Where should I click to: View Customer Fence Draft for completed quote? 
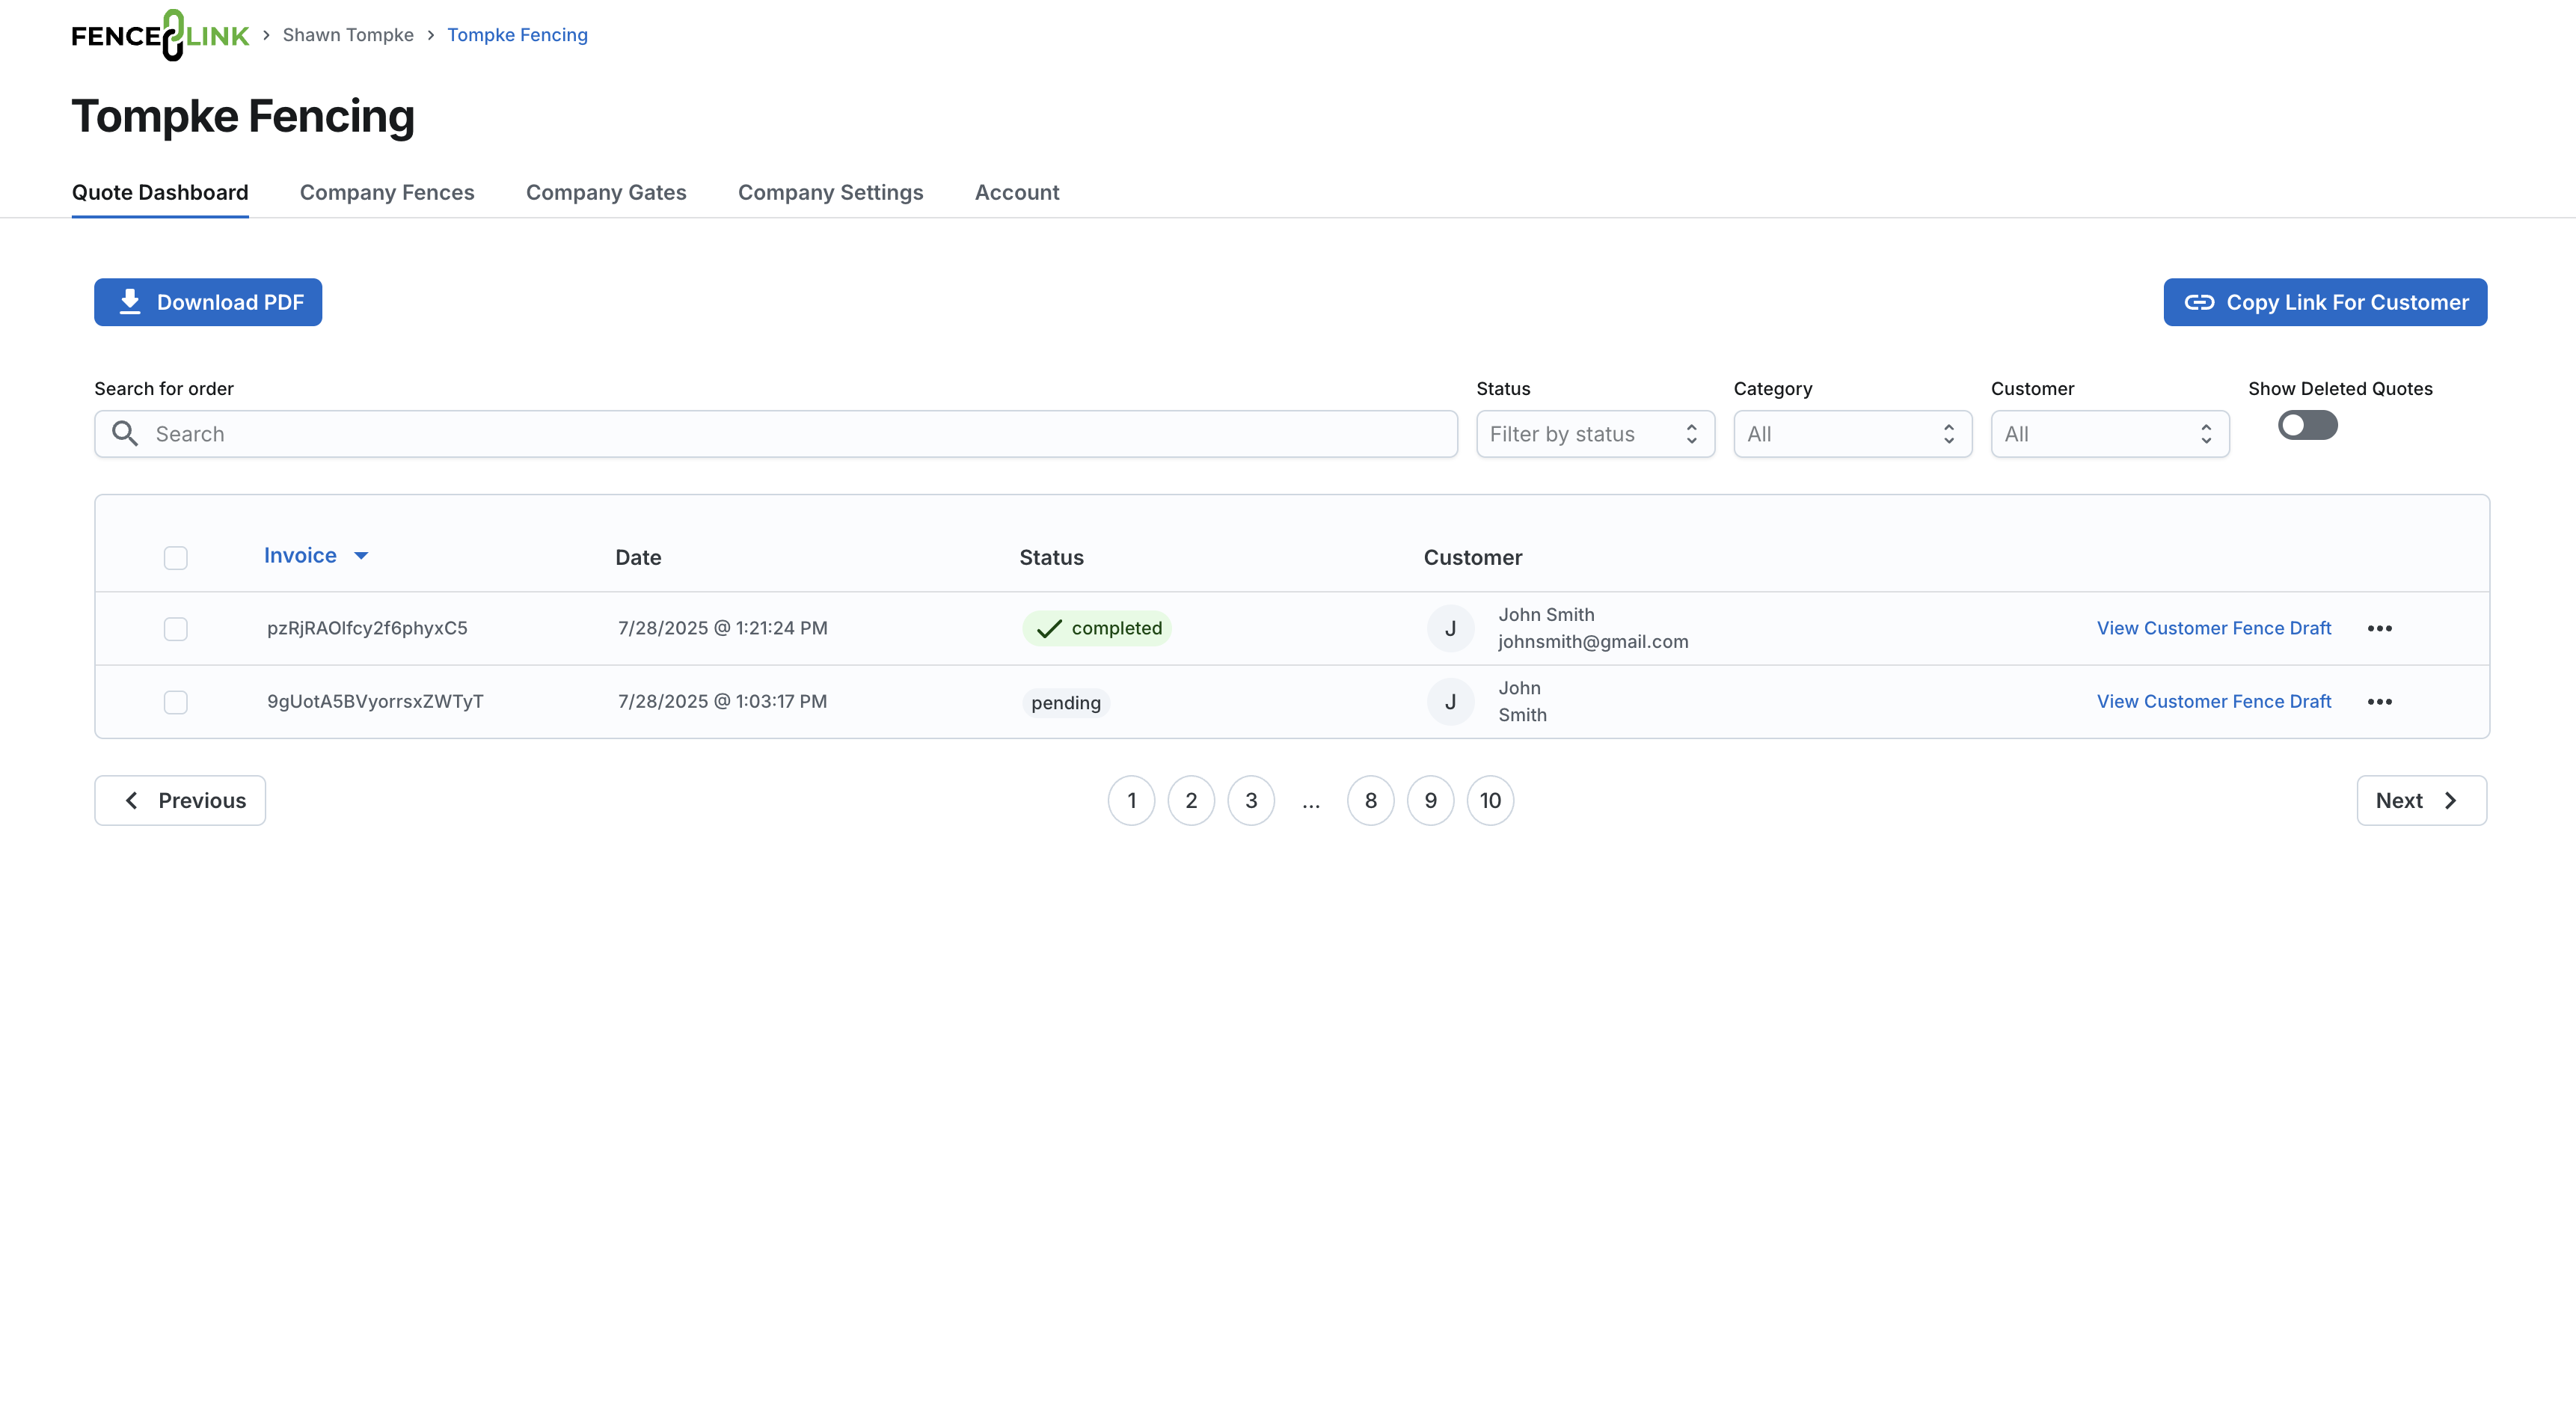point(2214,629)
